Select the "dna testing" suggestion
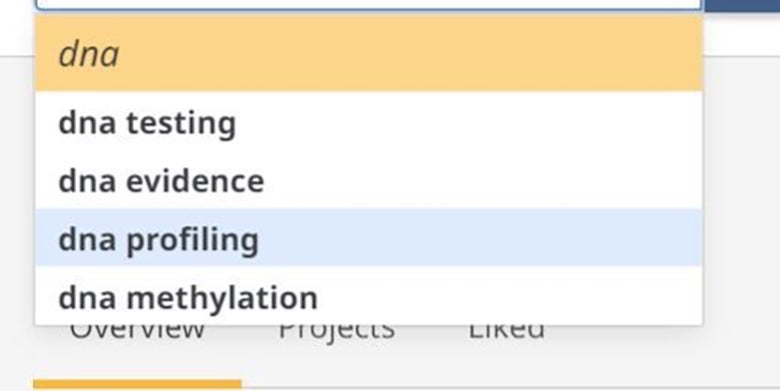 pyautogui.click(x=369, y=122)
